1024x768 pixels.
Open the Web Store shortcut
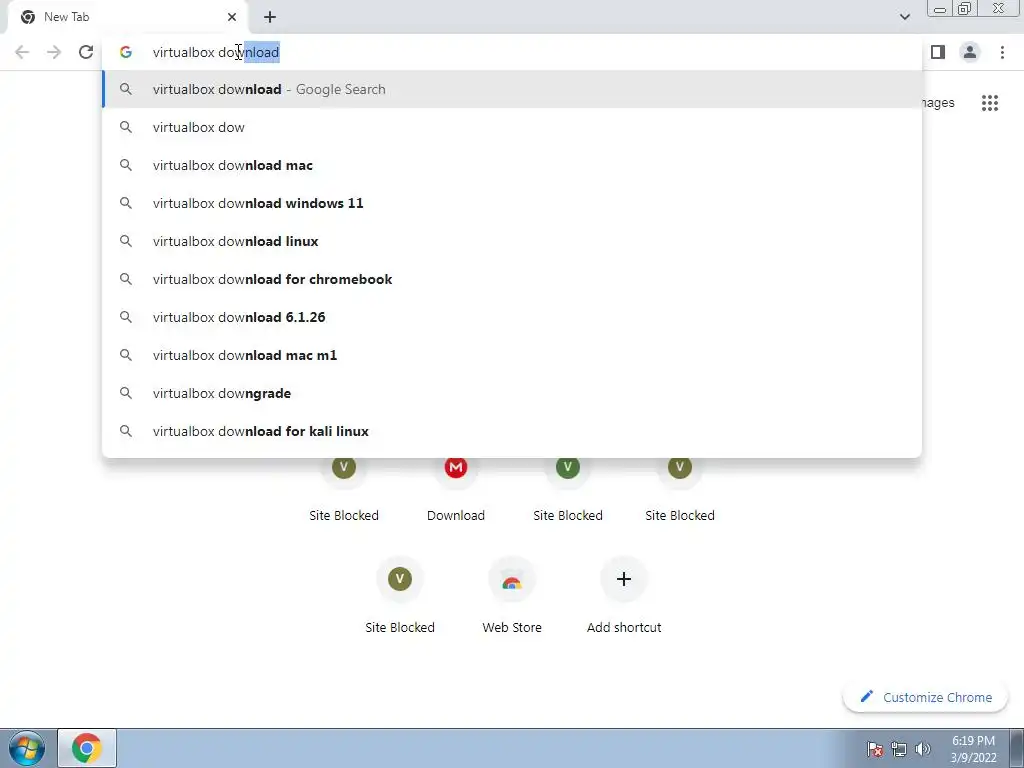(x=512, y=596)
